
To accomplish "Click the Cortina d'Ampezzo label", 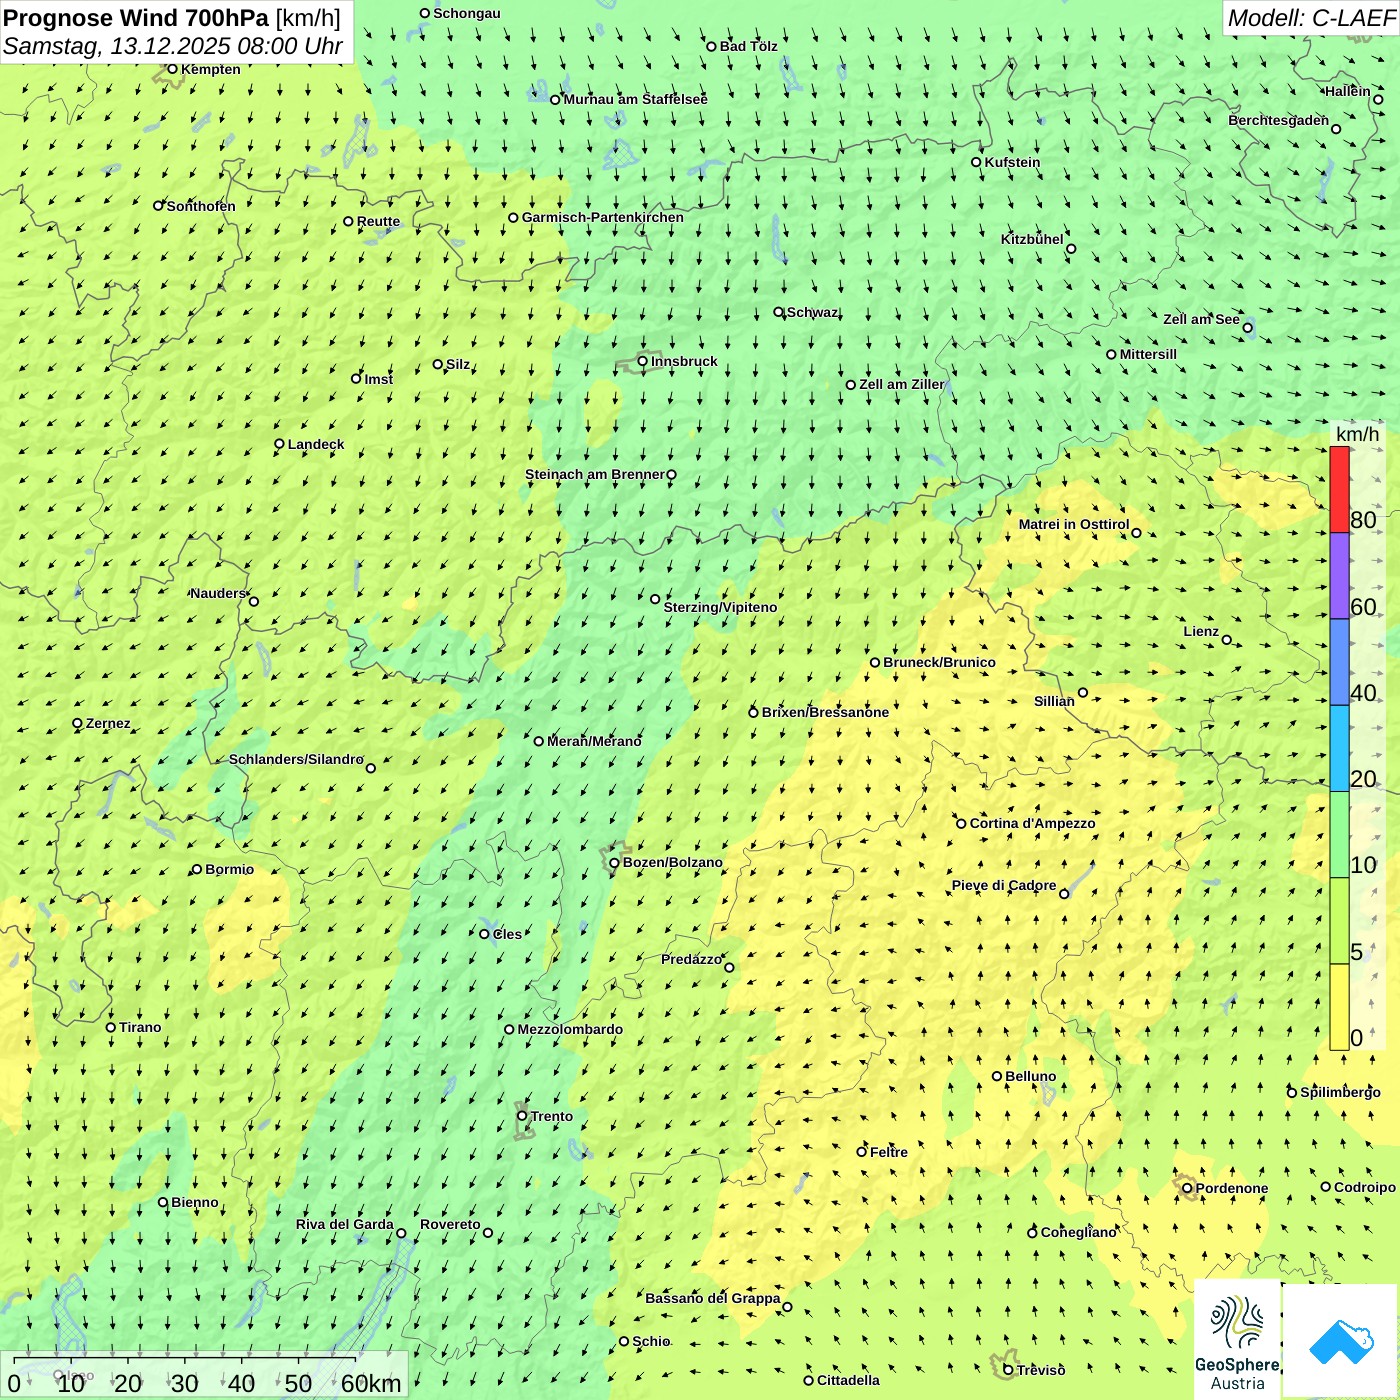I will click(1033, 823).
